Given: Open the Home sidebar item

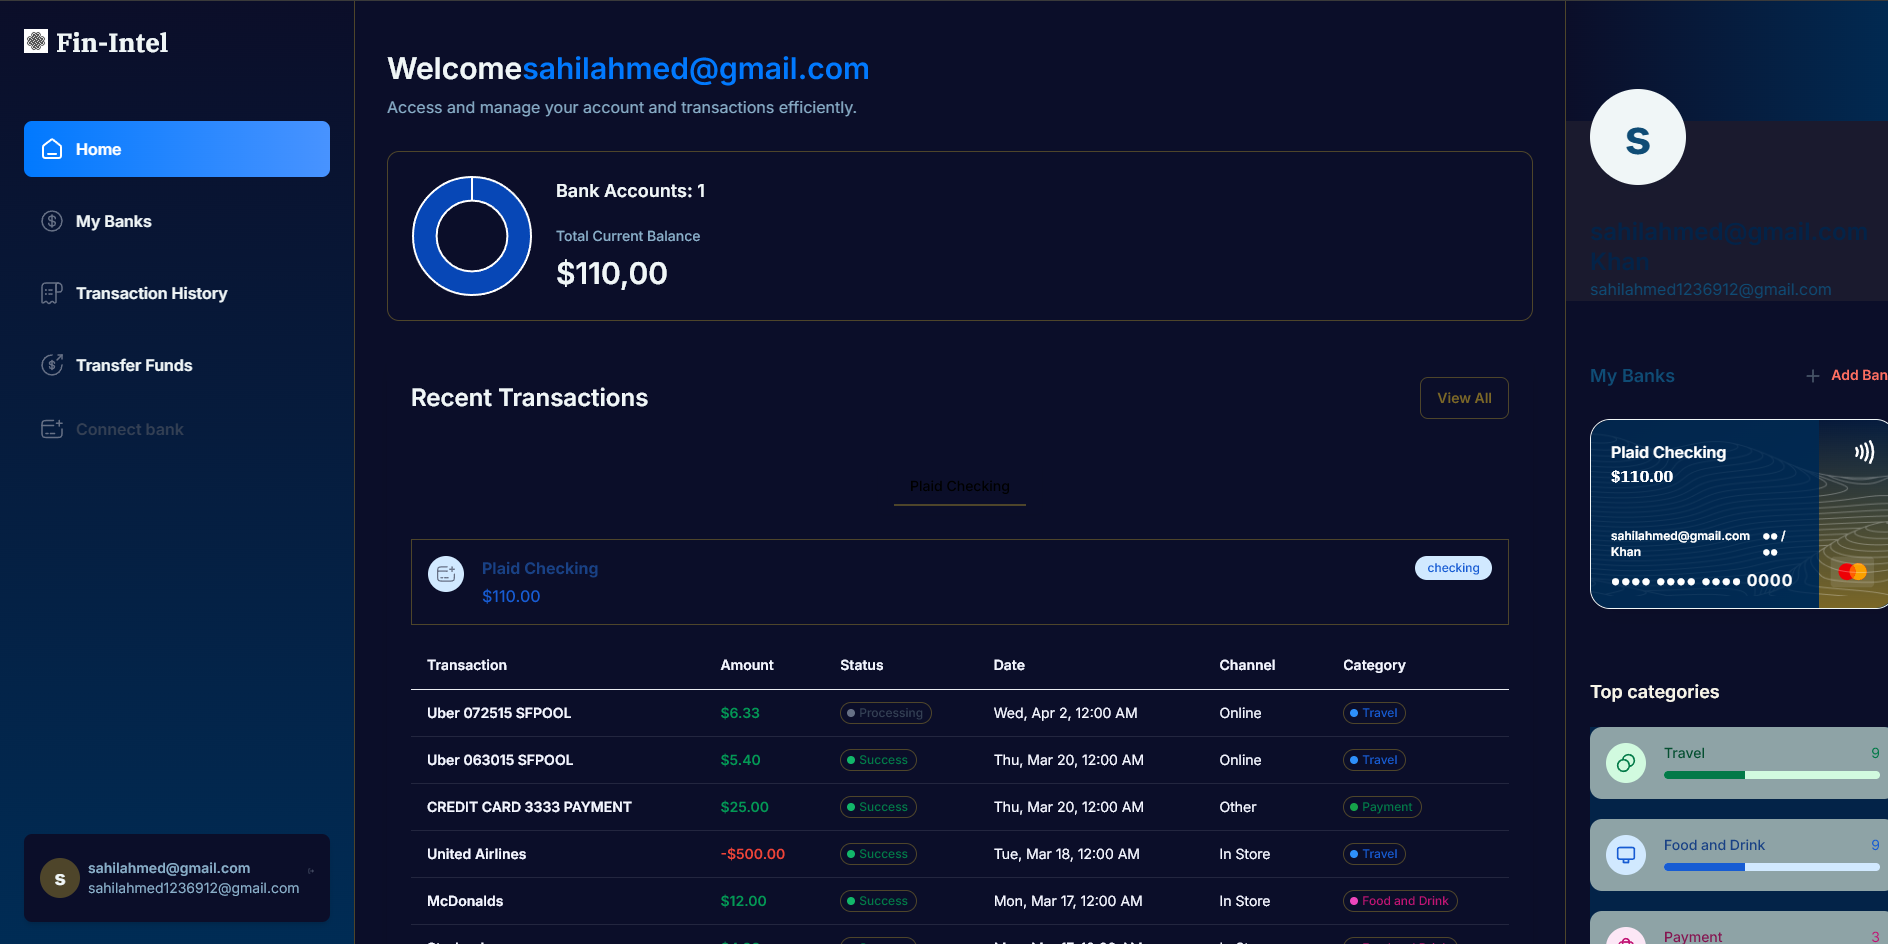Looking at the screenshot, I should click(x=177, y=149).
